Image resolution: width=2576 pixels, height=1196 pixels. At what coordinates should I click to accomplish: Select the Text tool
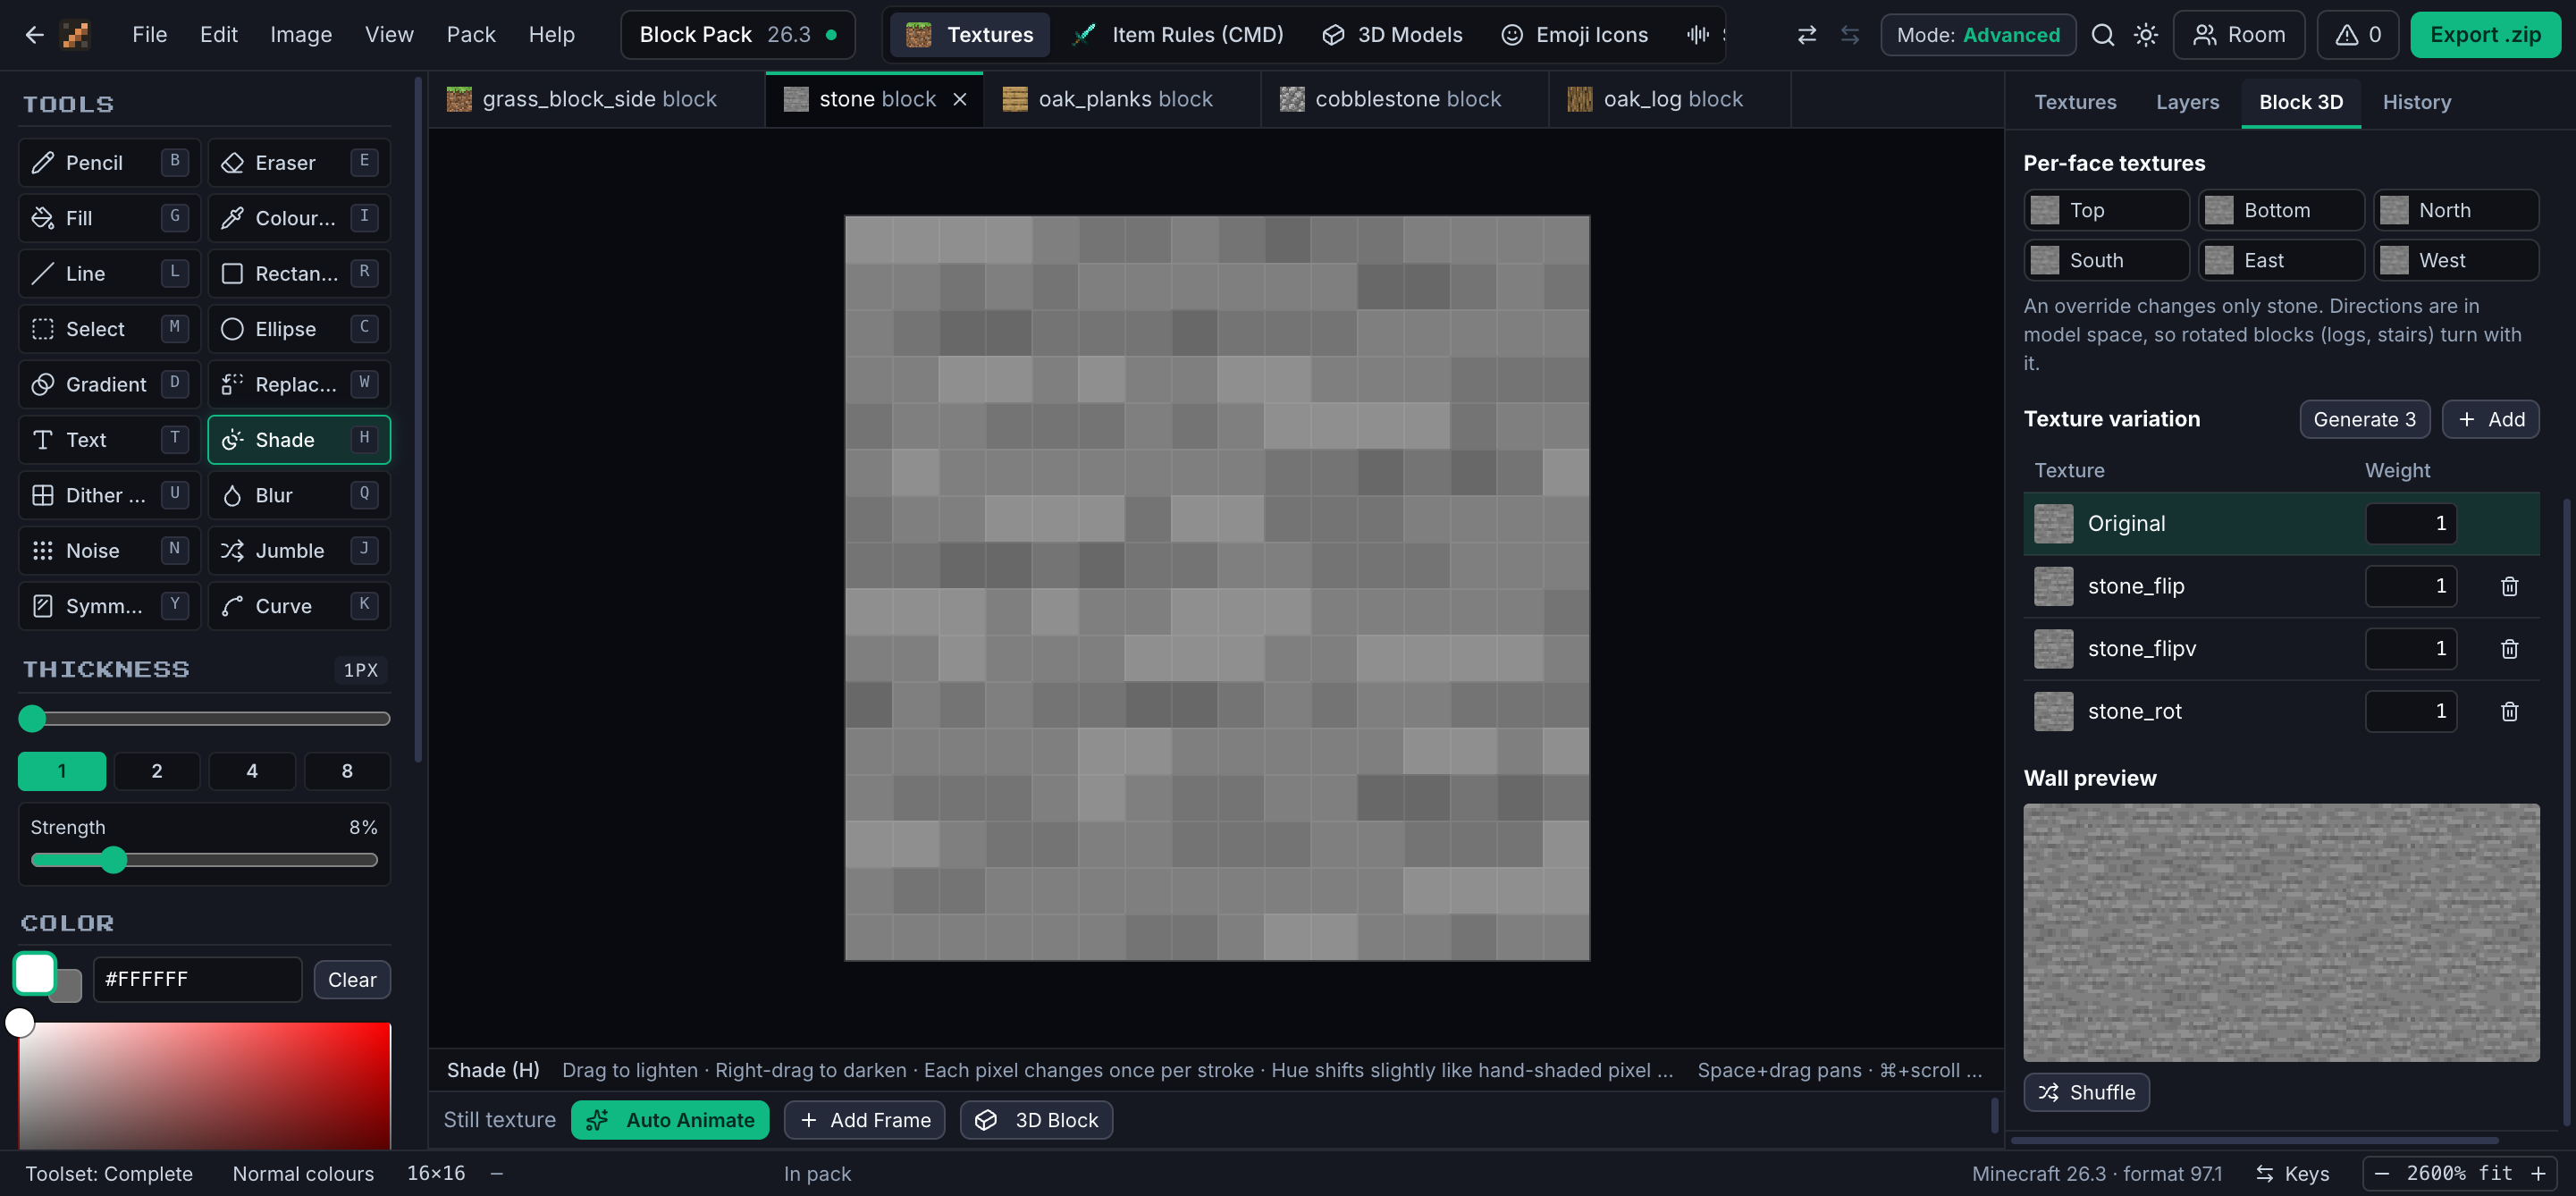109,440
